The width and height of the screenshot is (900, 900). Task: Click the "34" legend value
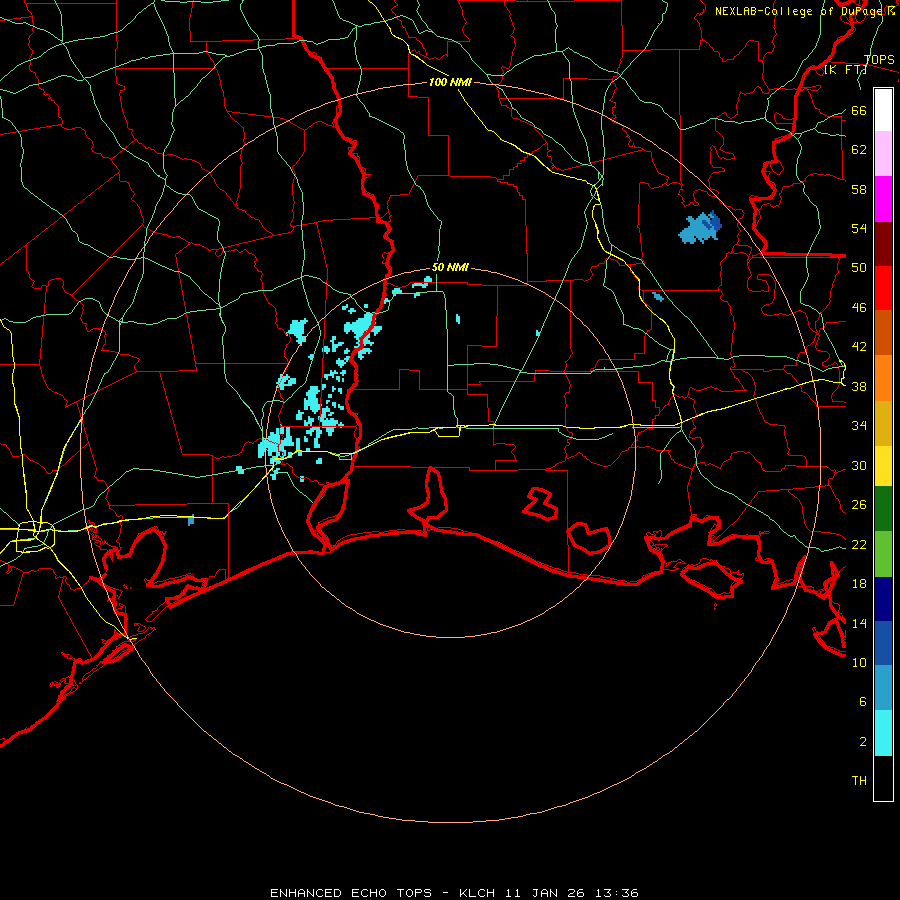pos(859,425)
